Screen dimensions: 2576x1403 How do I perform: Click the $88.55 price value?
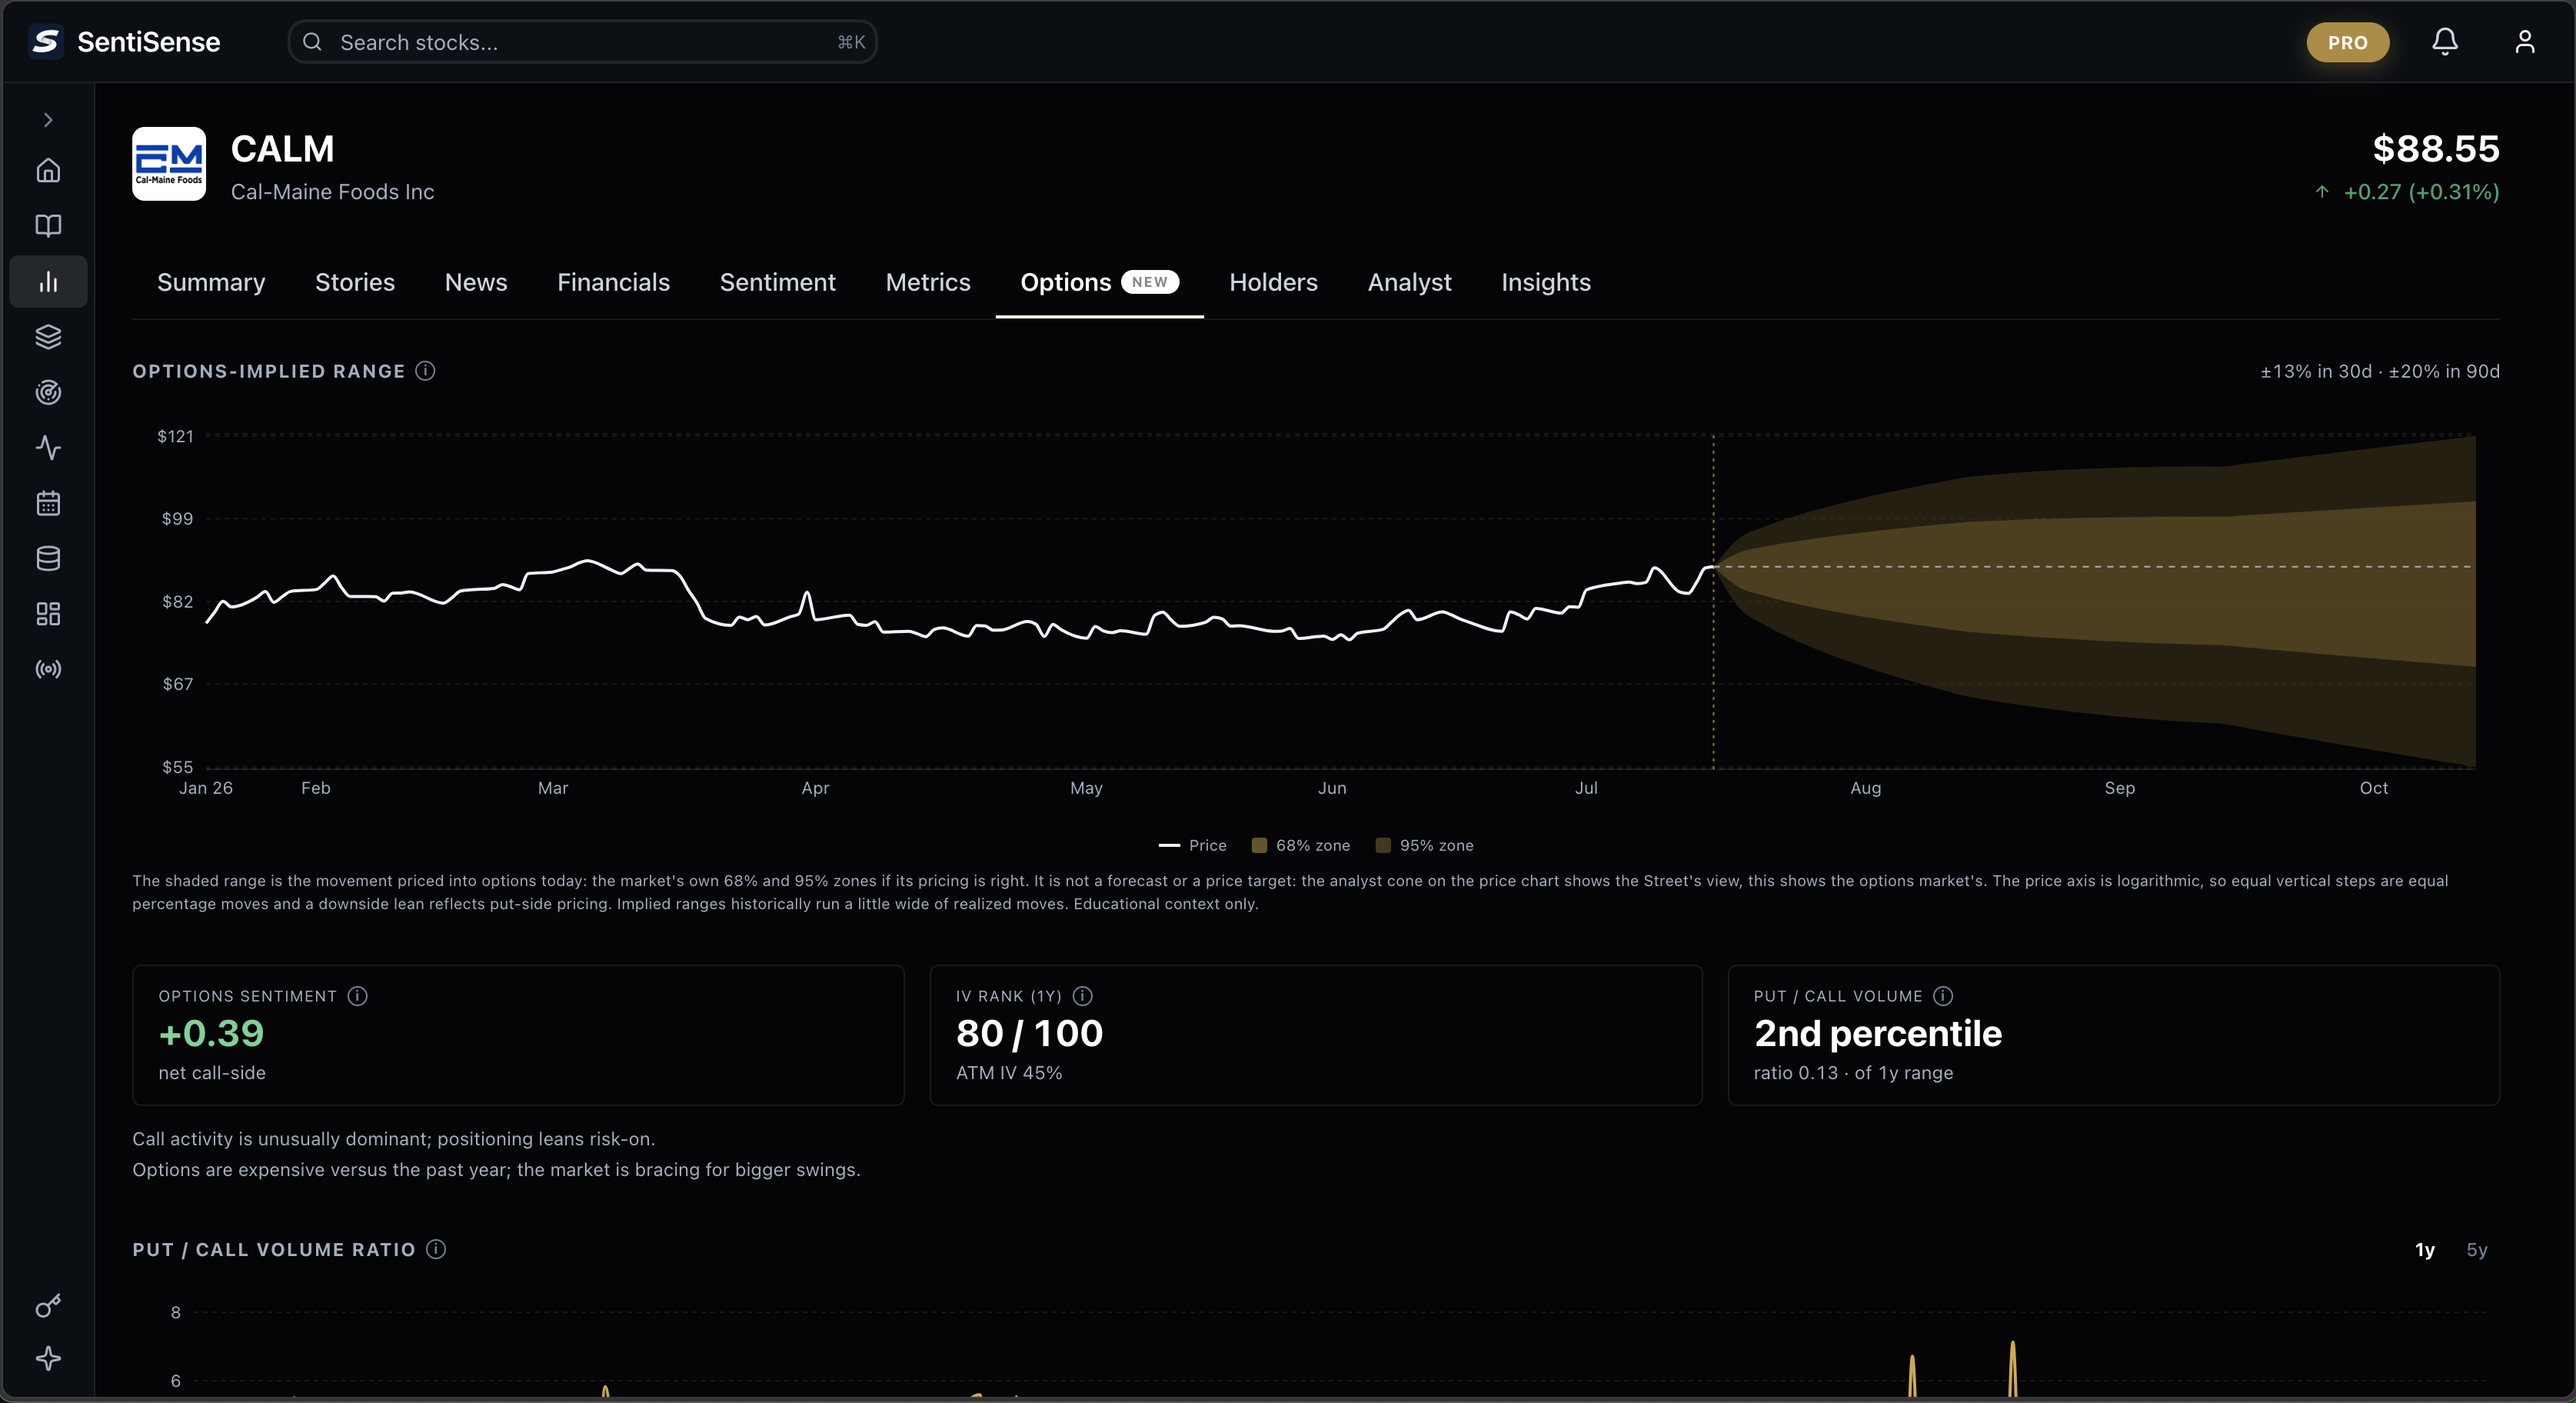click(x=2436, y=149)
